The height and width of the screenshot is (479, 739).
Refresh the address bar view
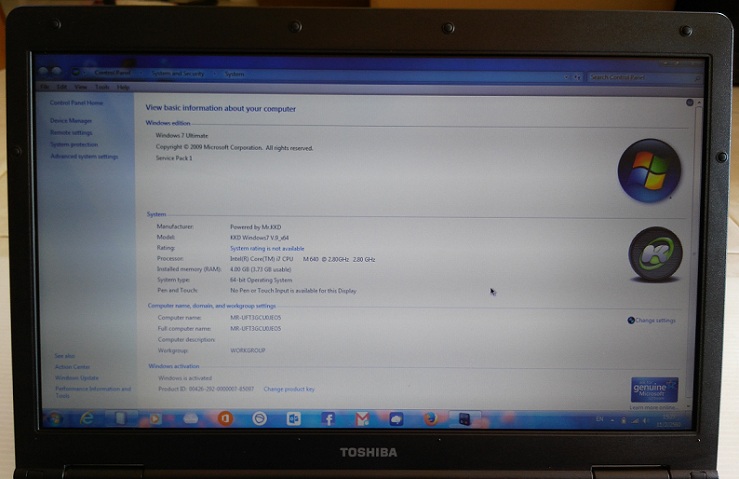pos(577,77)
